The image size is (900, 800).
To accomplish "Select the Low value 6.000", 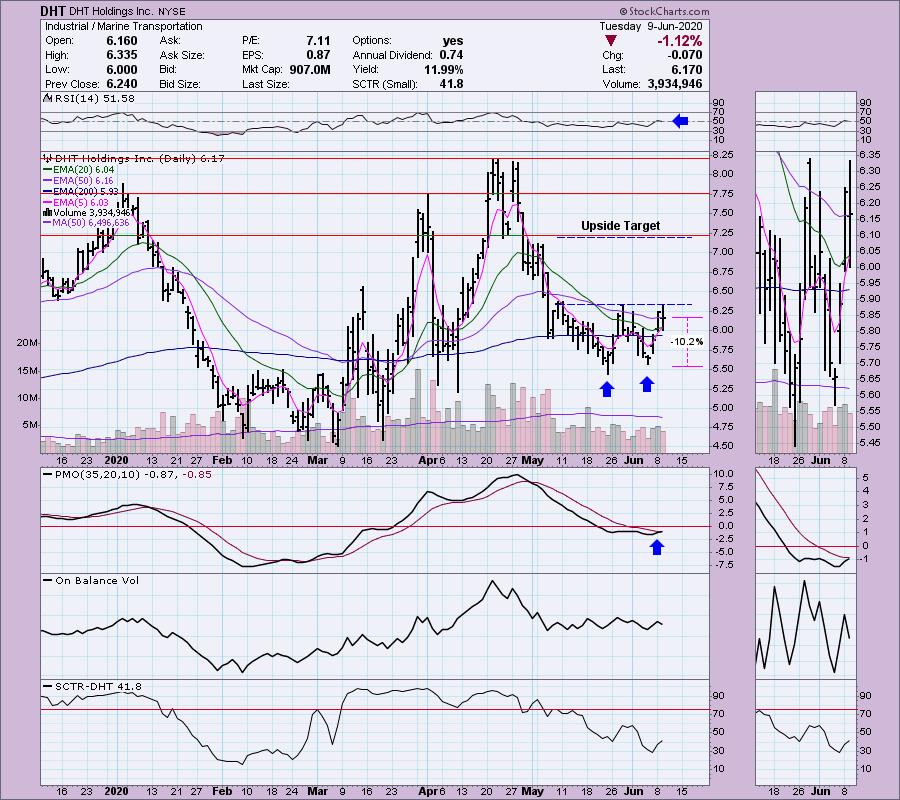I will coord(122,69).
